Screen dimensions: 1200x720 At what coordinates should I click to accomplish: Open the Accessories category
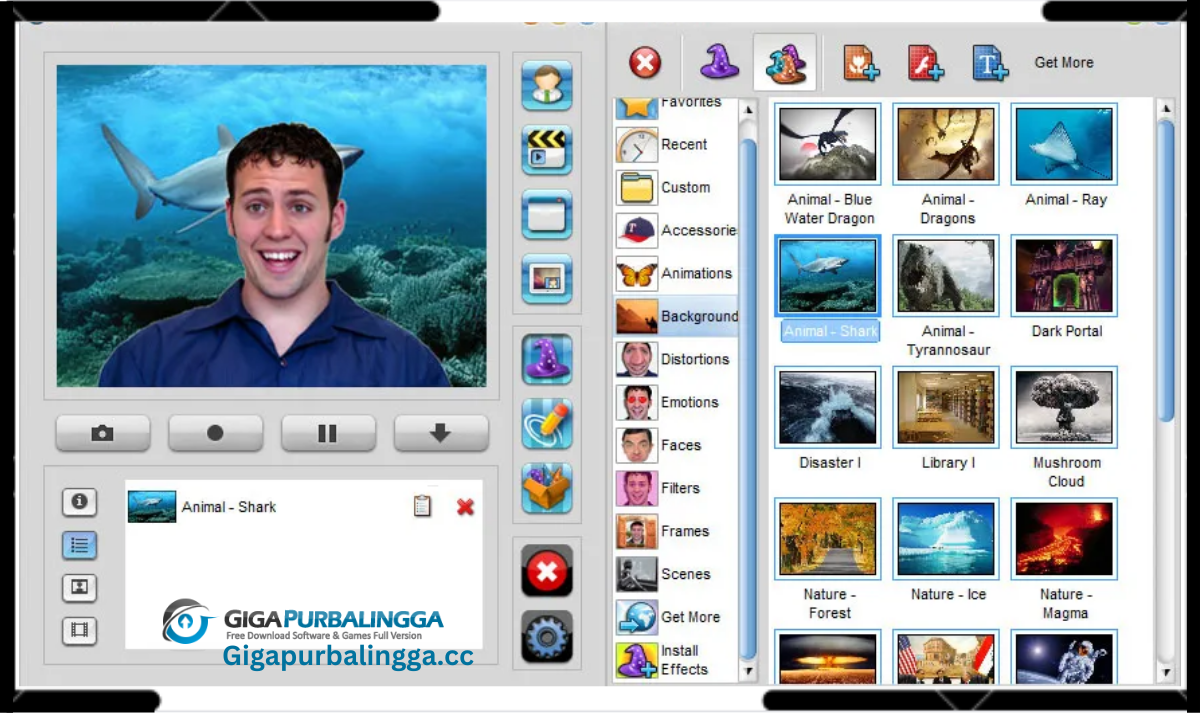(676, 230)
